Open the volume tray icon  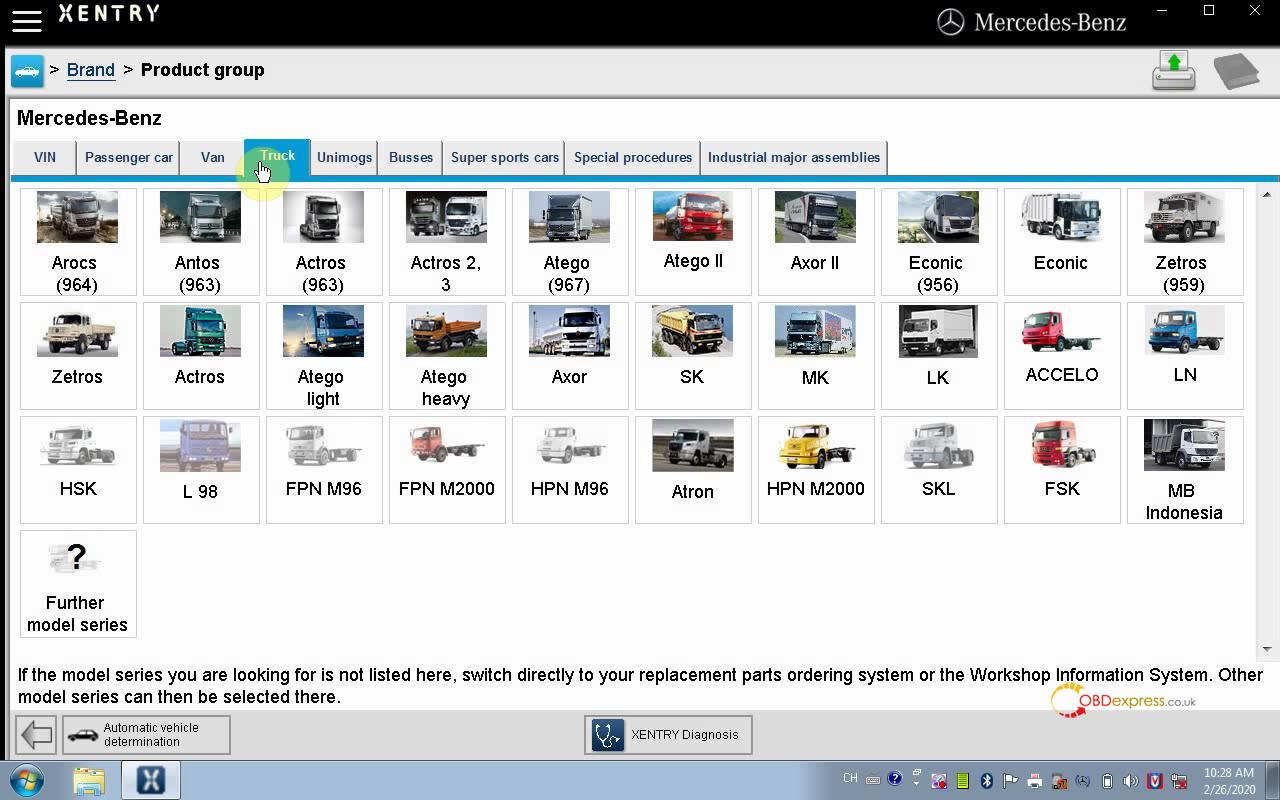click(1131, 781)
